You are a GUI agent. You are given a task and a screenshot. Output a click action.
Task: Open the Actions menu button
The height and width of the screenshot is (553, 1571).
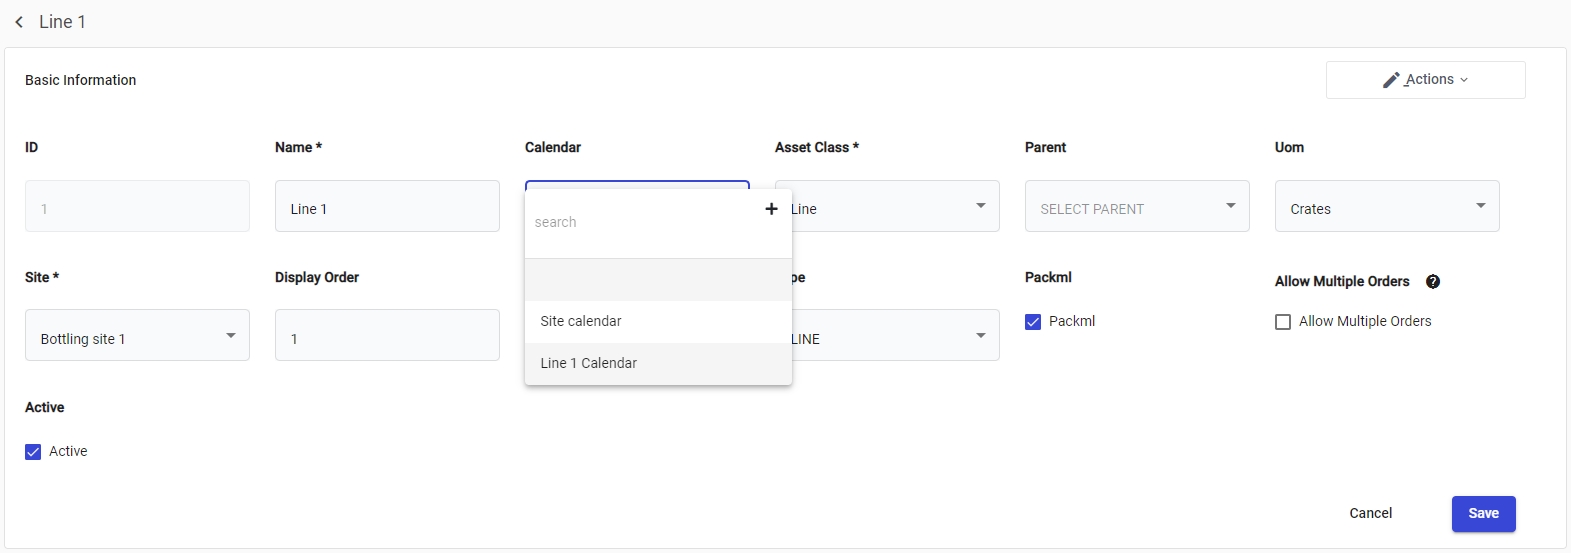coord(1425,80)
